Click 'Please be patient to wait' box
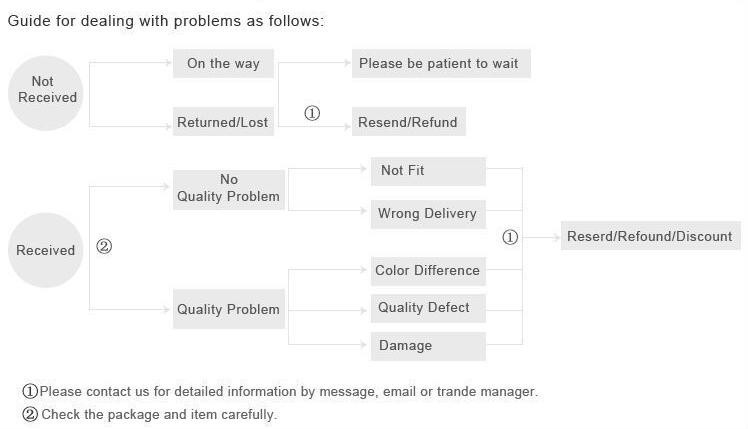Image resolution: width=748 pixels, height=429 pixels. pyautogui.click(x=439, y=64)
